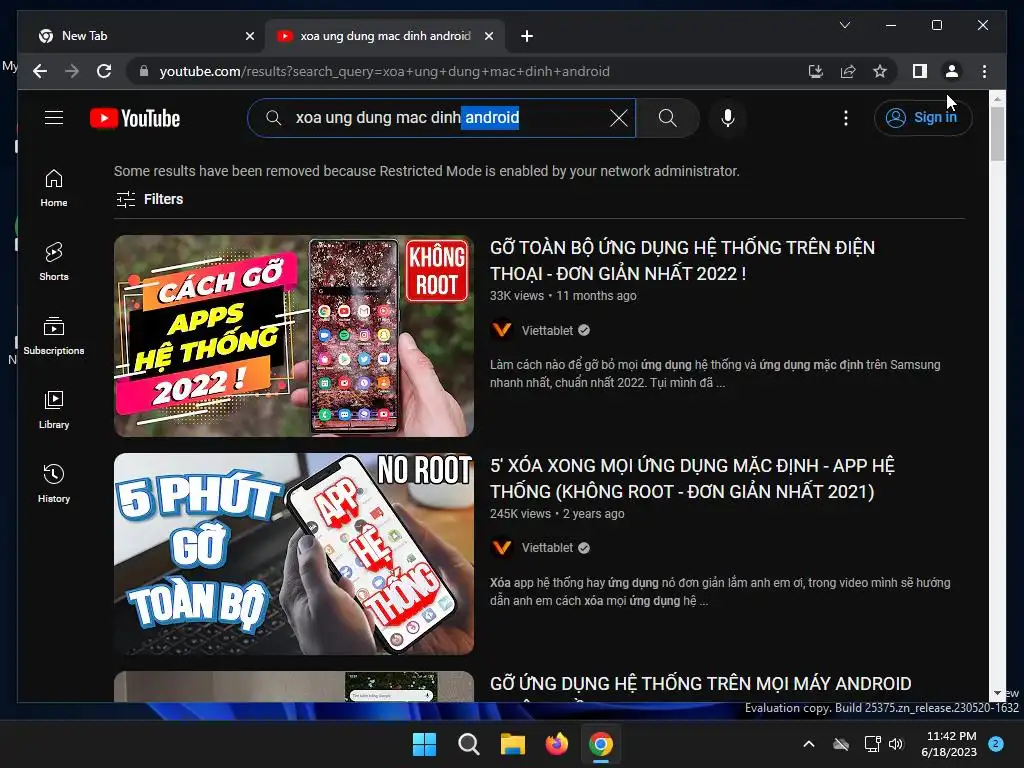Open Chrome tab search chevron

[x=844, y=25]
